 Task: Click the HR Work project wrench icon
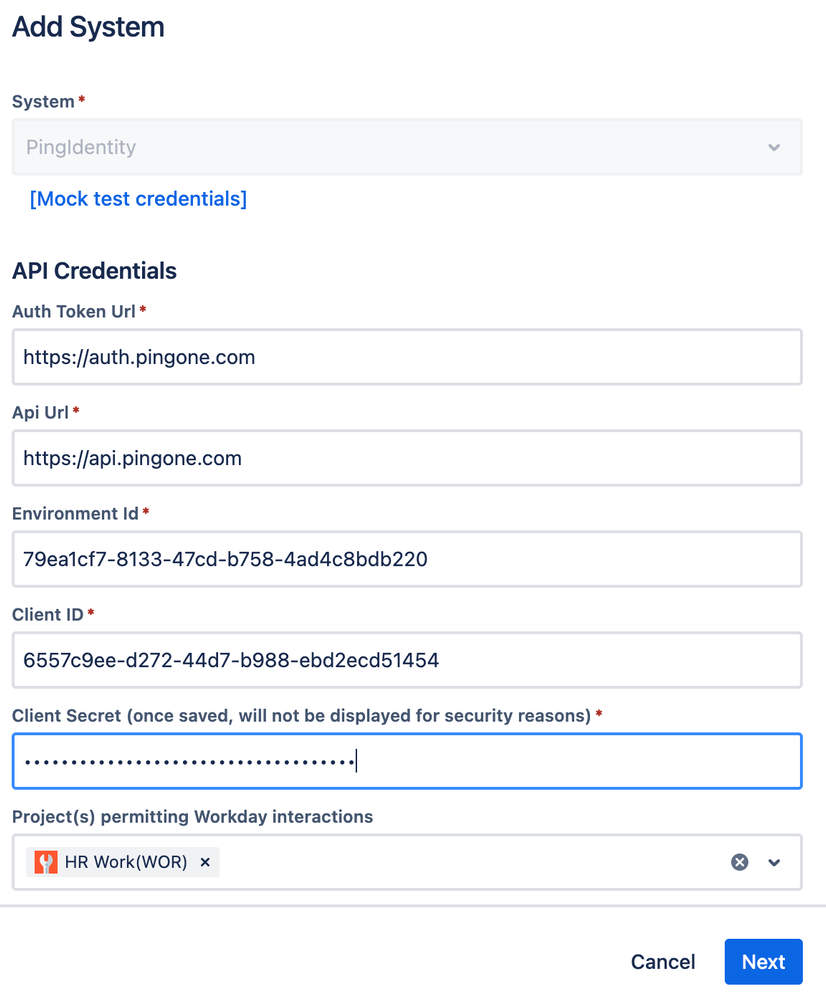(46, 862)
